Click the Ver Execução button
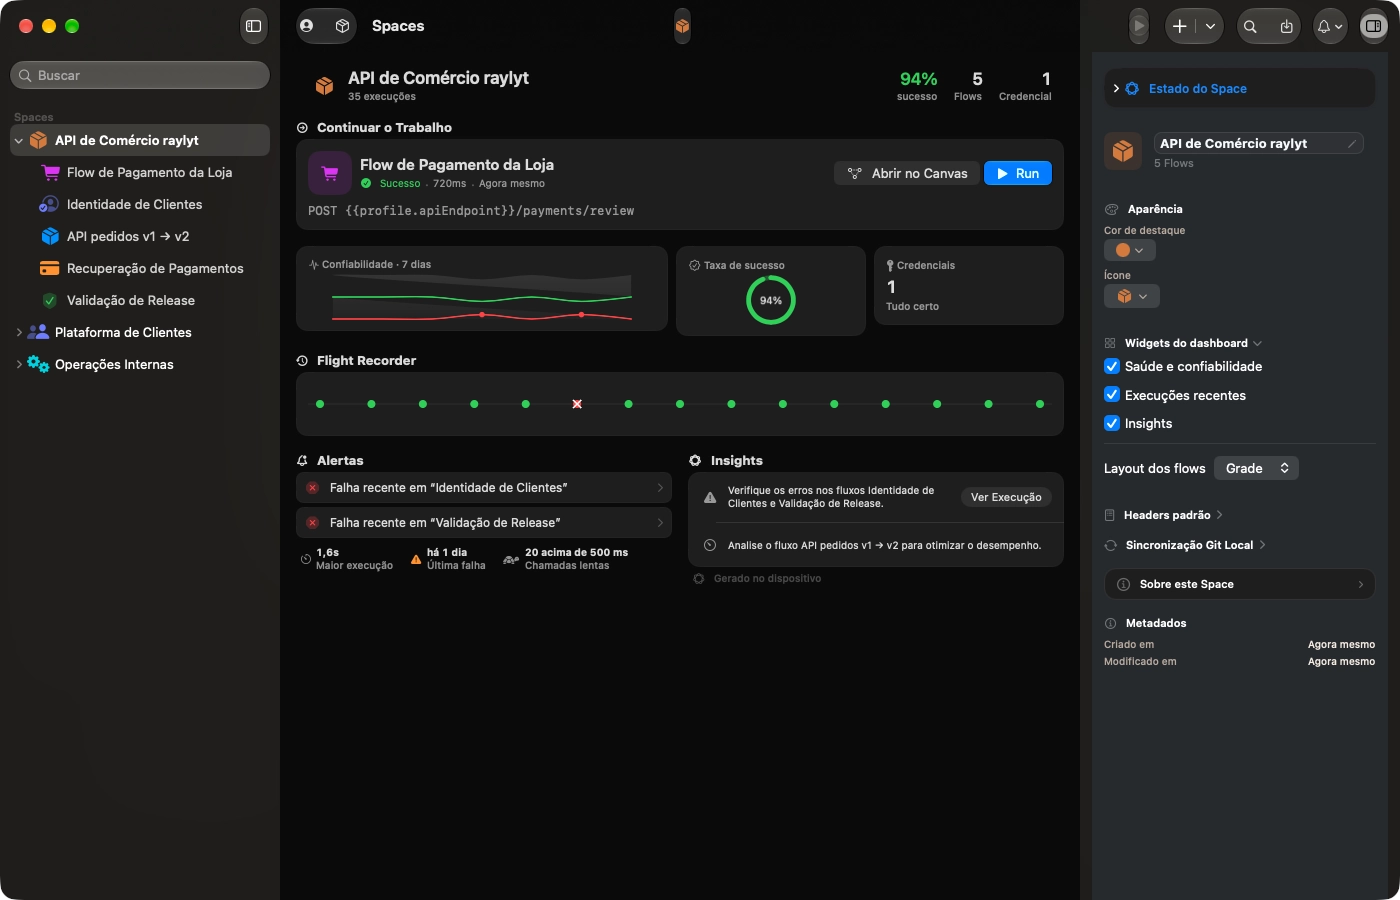This screenshot has width=1400, height=900. click(x=1006, y=497)
